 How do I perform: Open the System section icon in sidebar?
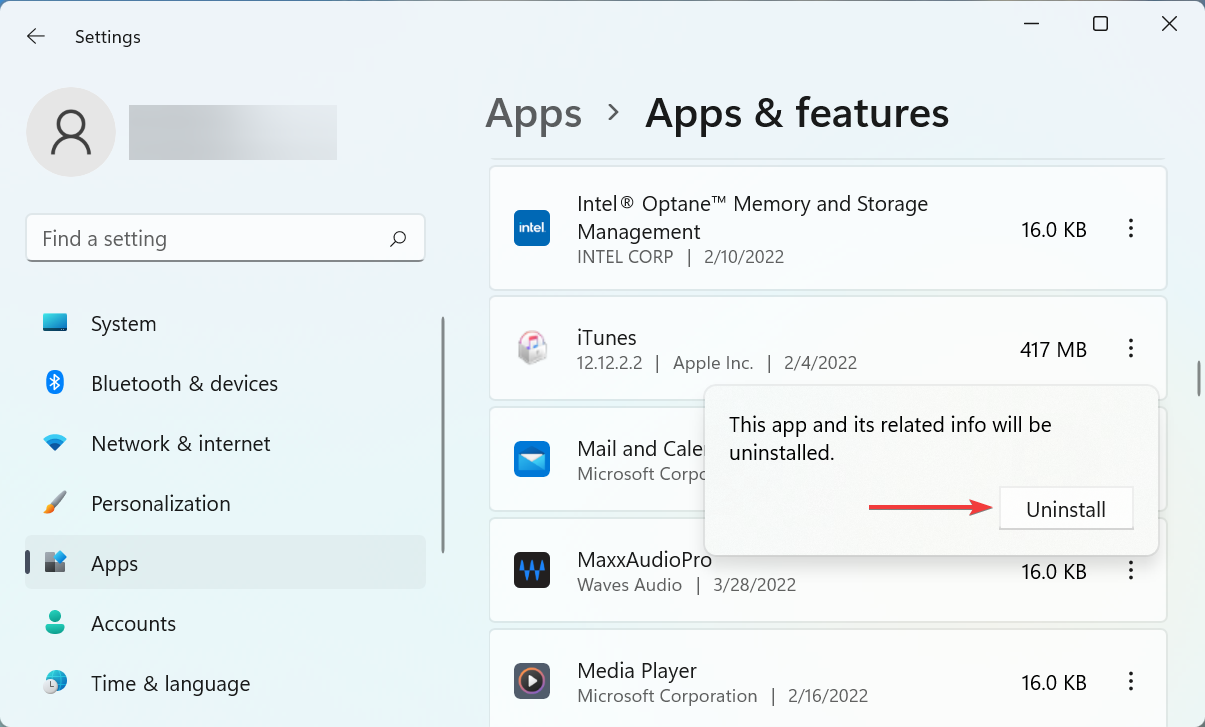tap(59, 323)
